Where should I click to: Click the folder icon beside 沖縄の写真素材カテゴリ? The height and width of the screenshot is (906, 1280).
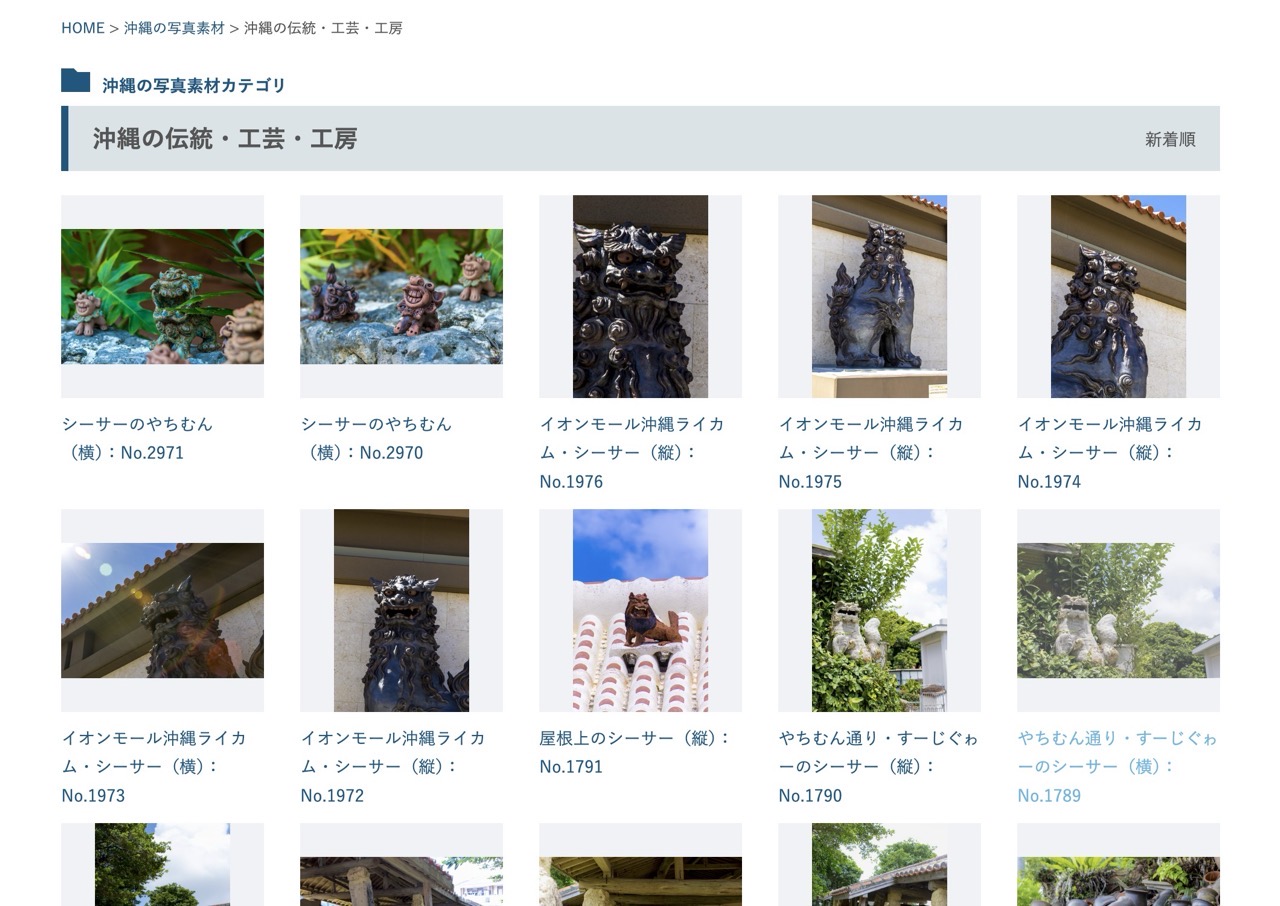click(76, 81)
